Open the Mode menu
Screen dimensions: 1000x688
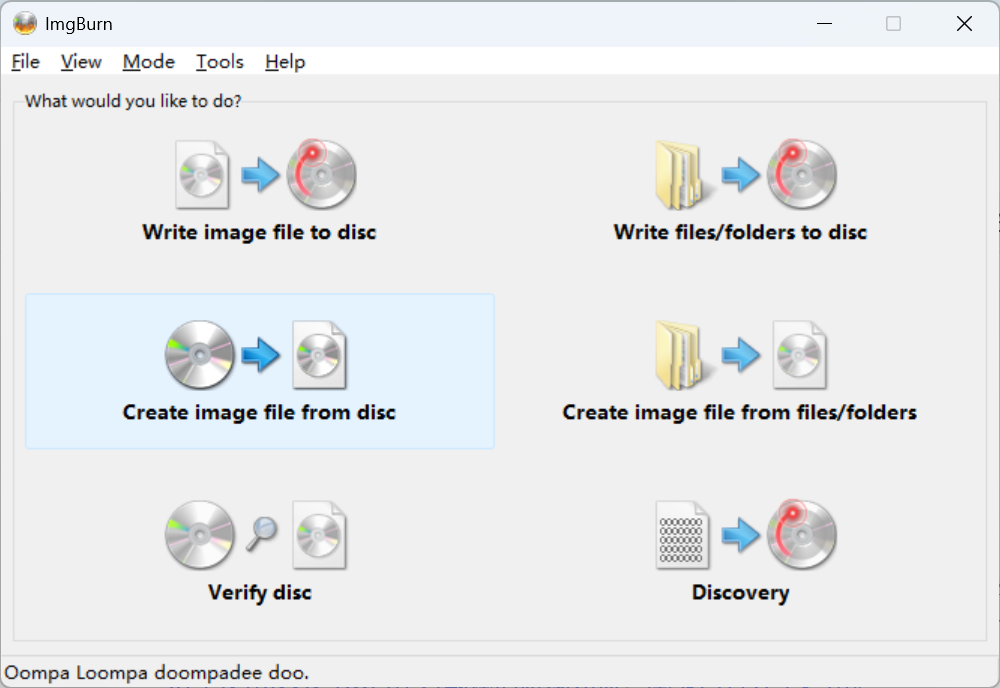(149, 62)
